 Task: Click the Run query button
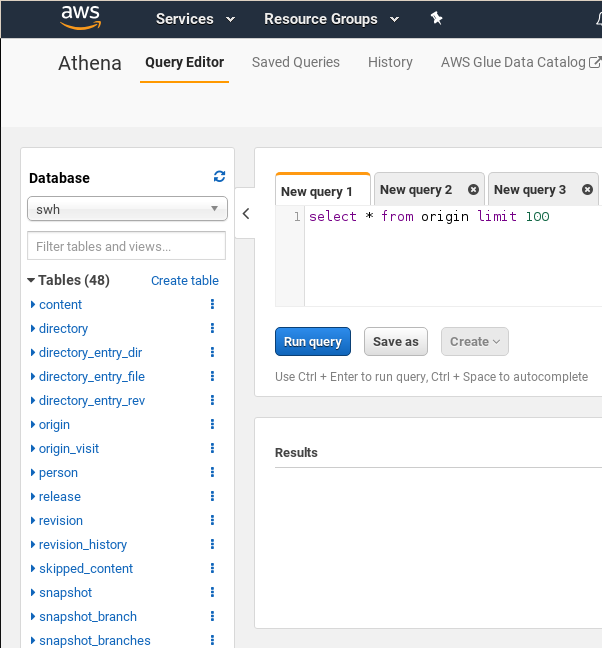(313, 342)
